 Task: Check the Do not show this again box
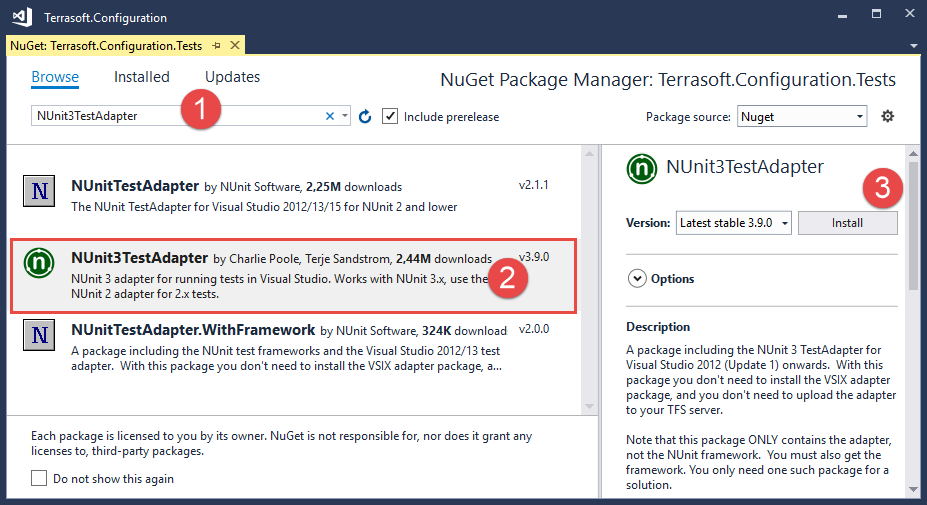(x=39, y=479)
